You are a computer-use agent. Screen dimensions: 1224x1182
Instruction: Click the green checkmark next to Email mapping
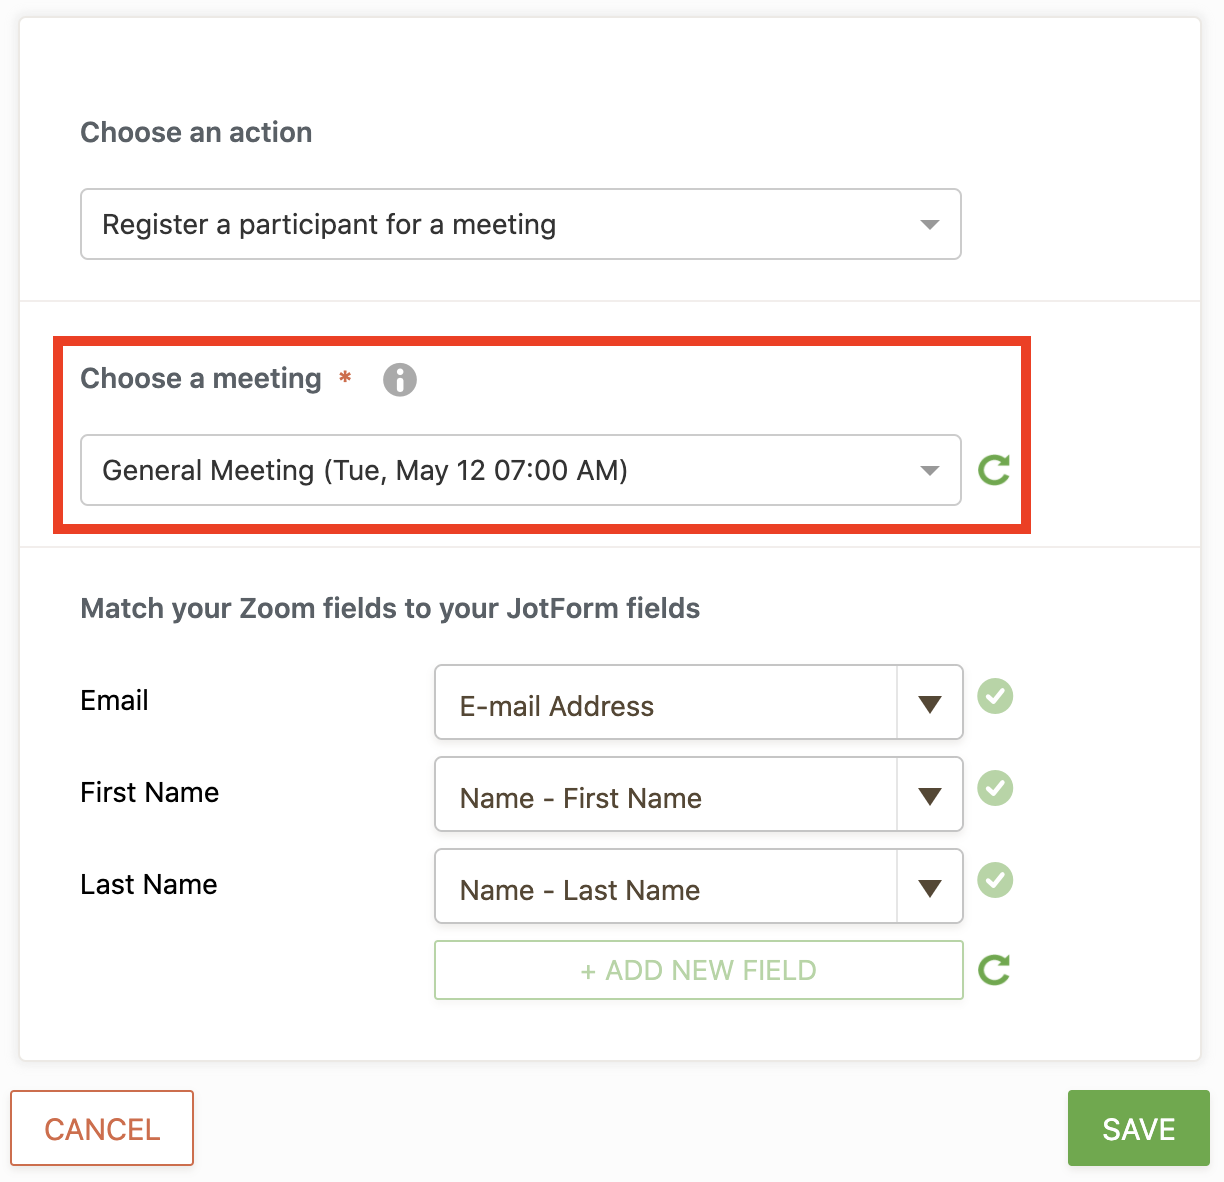point(995,696)
